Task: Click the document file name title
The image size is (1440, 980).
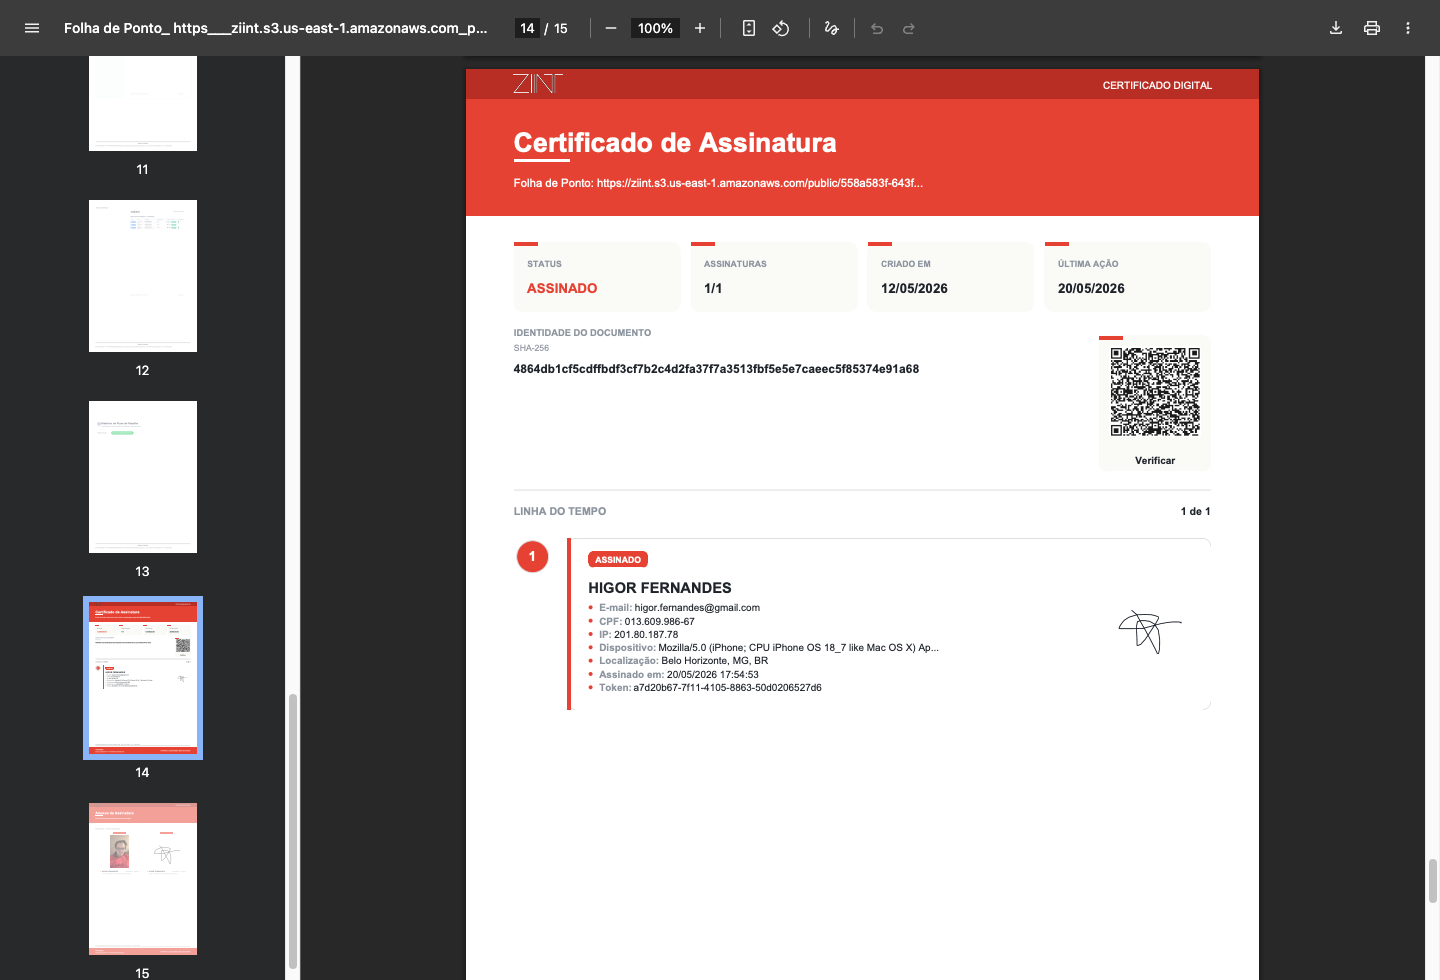Action: point(276,28)
